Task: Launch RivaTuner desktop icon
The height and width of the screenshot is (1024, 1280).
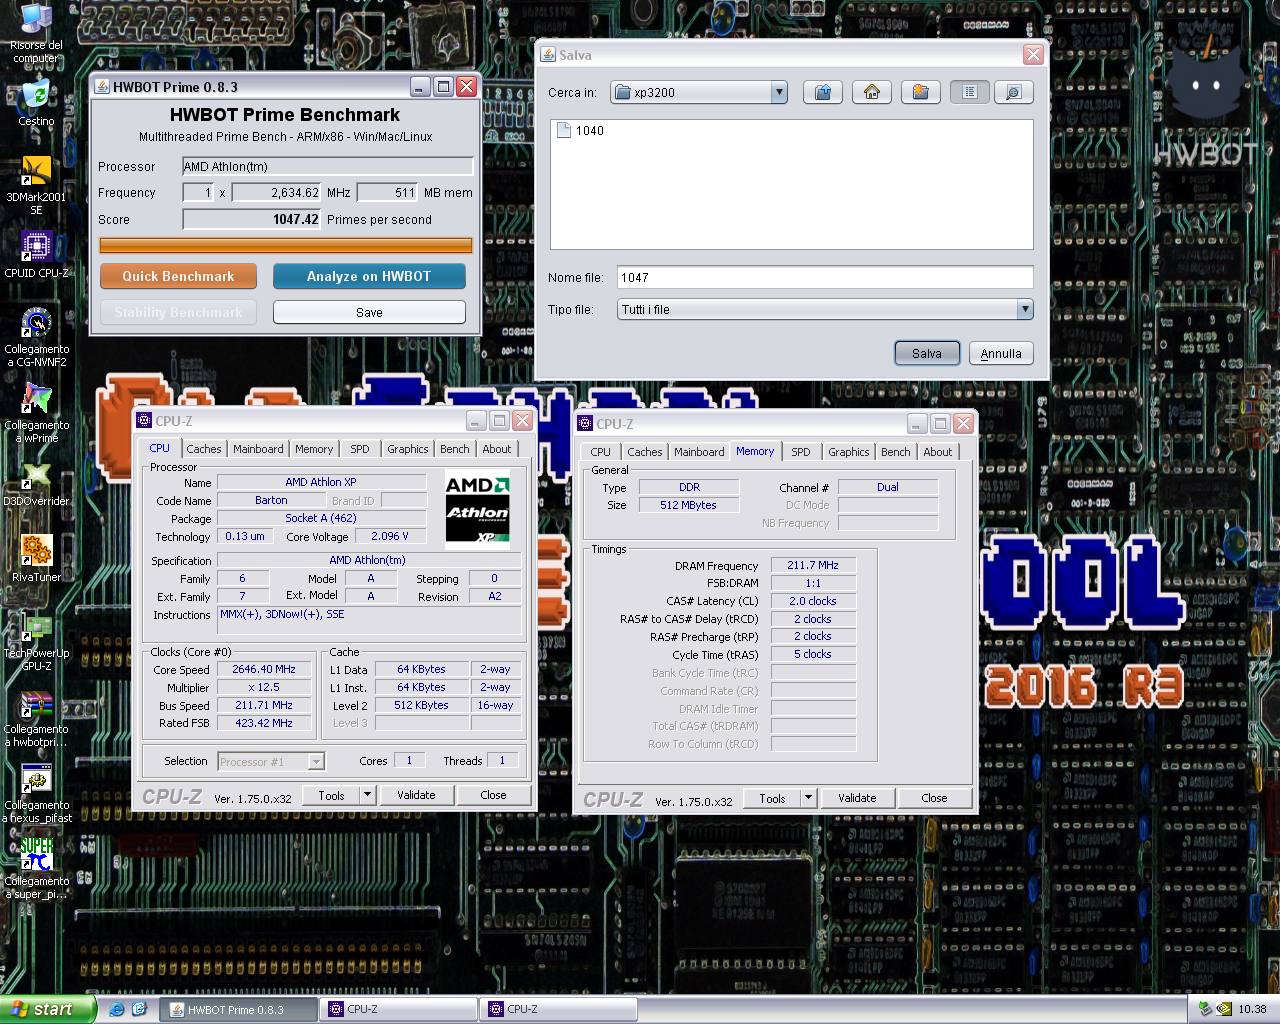Action: (36, 558)
